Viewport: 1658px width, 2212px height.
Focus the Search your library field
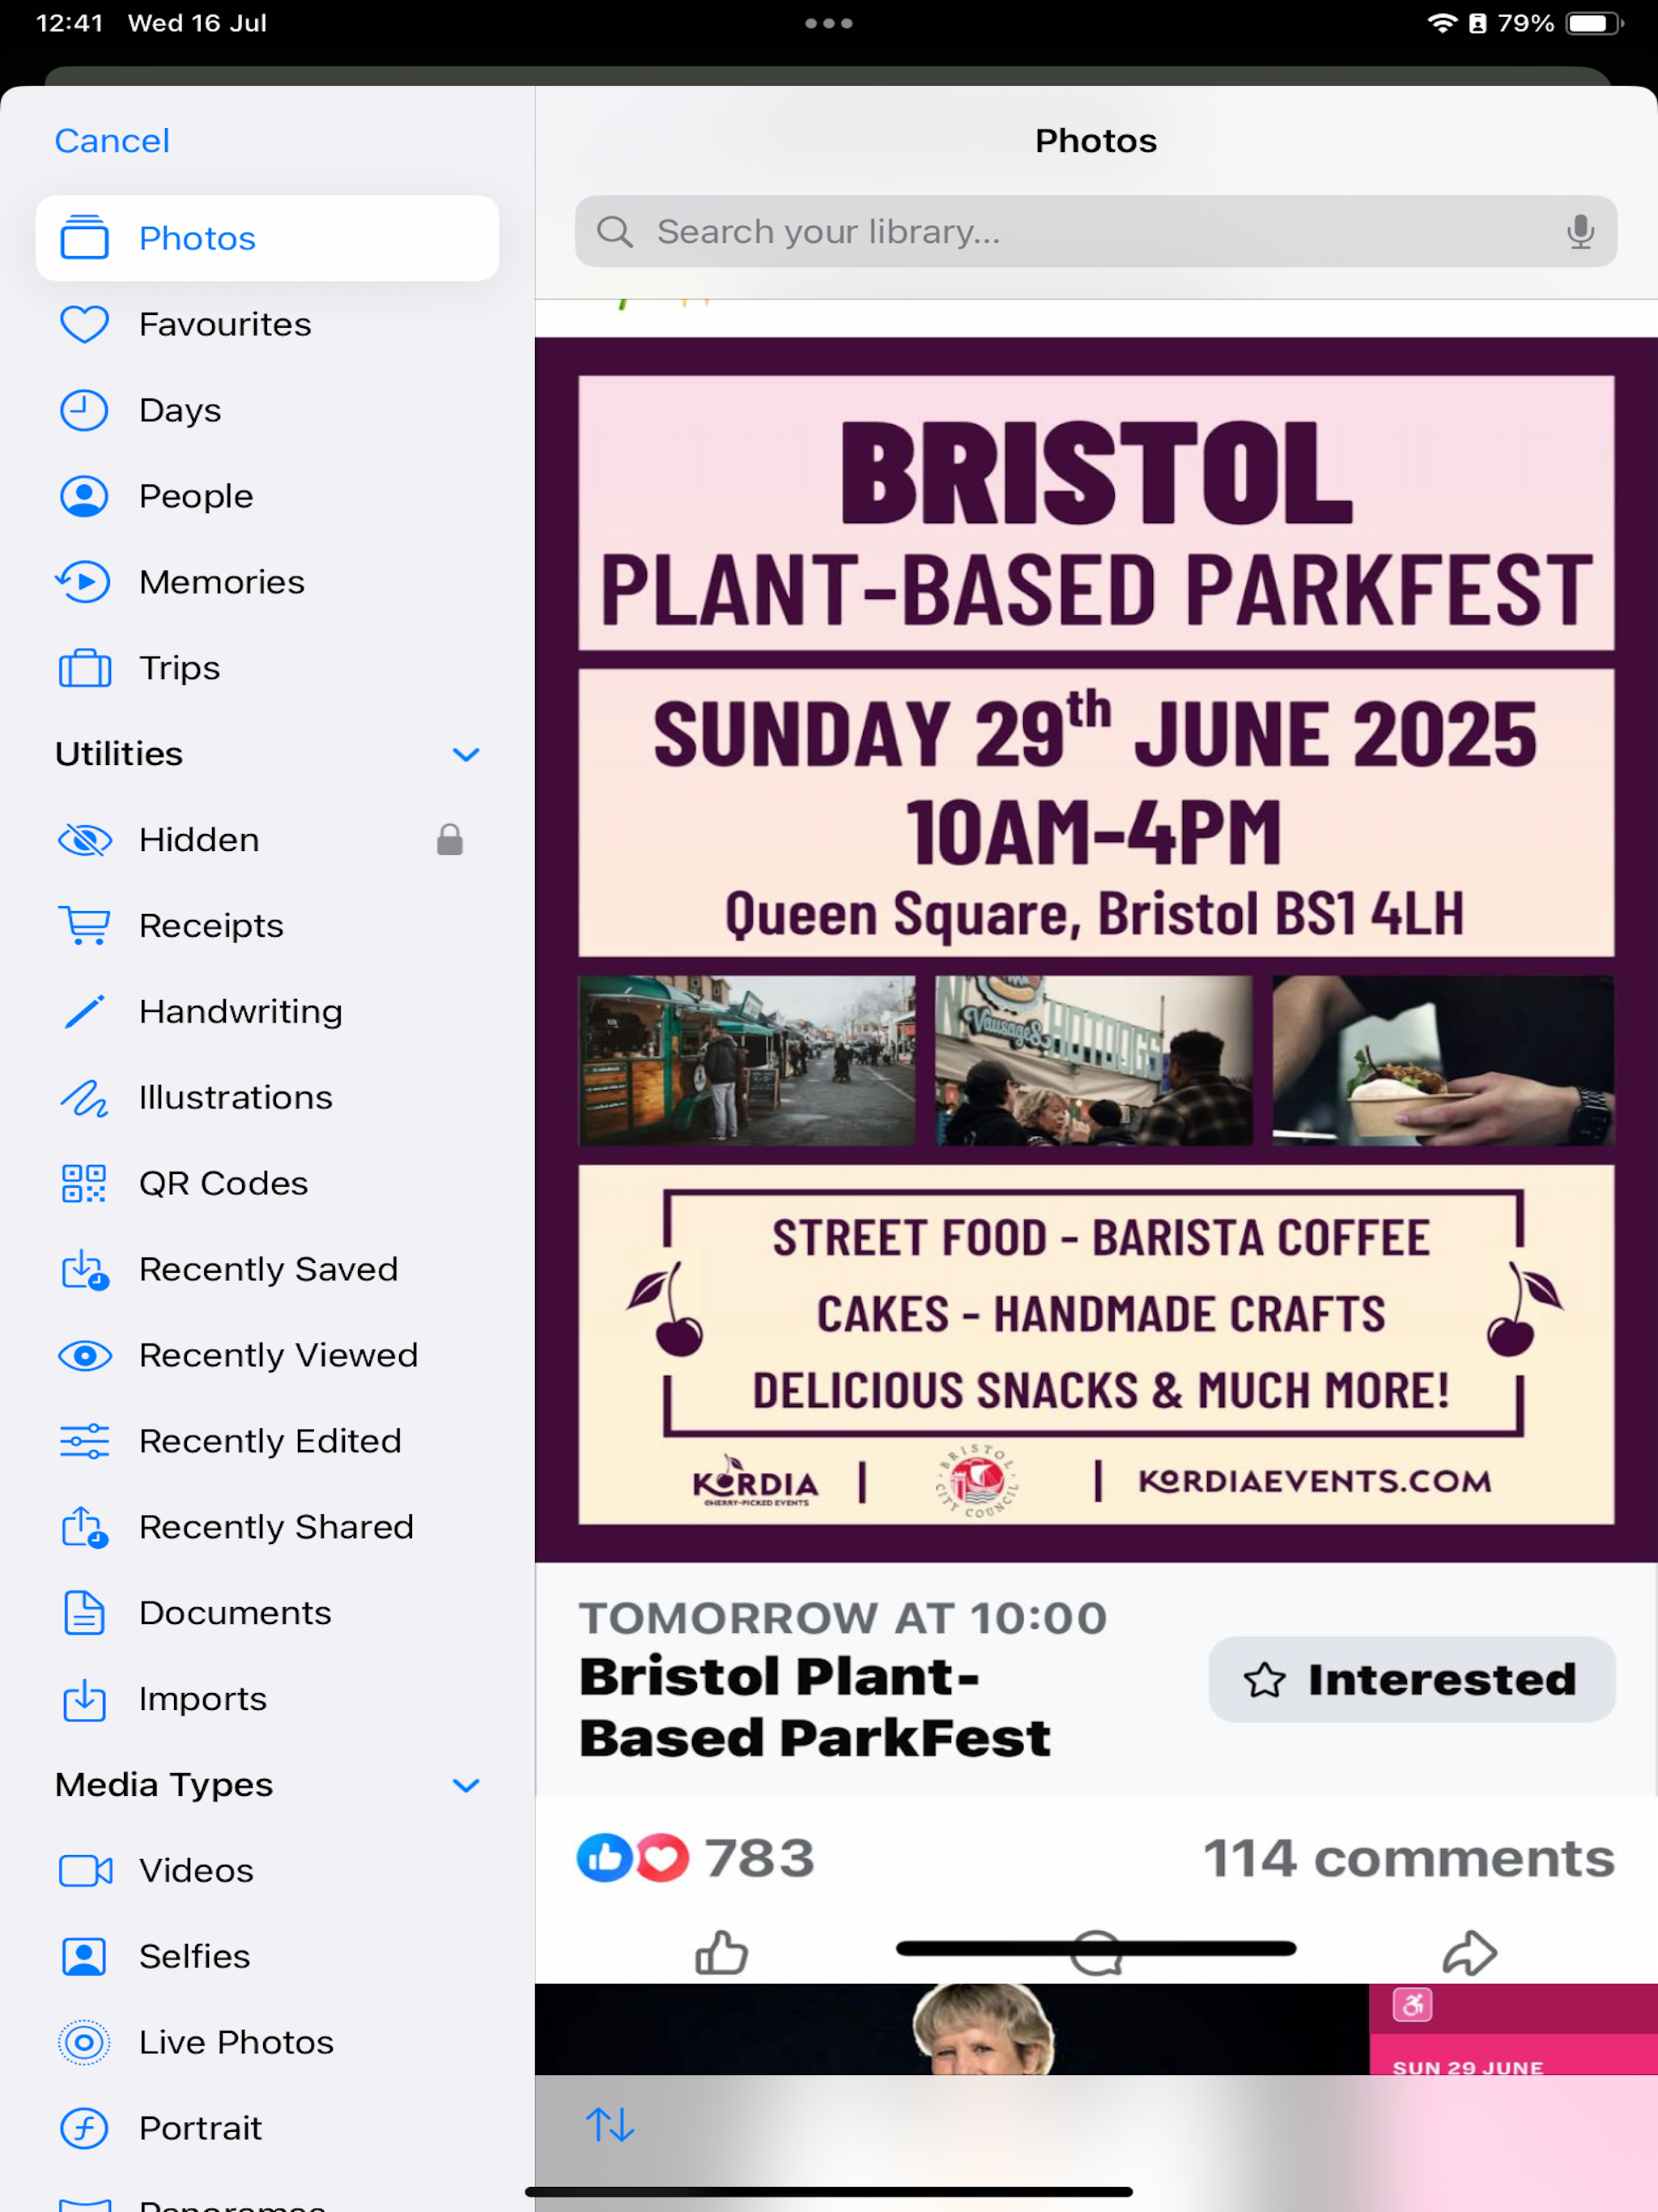coord(1095,232)
